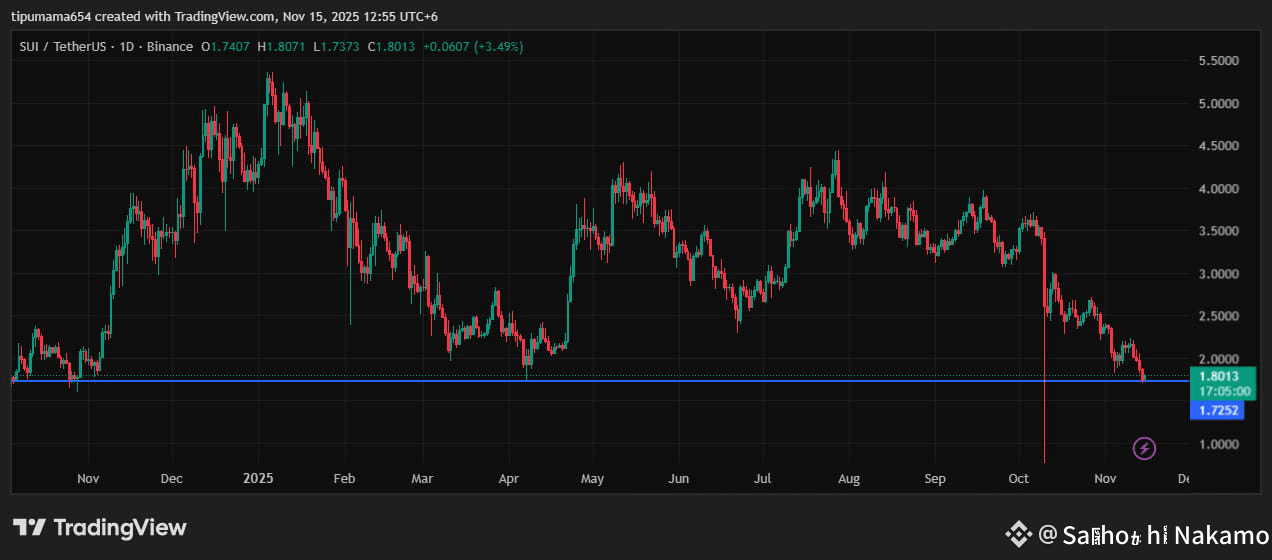This screenshot has height=560, width=1272.
Task: Click the Sep time axis label
Action: 935,479
